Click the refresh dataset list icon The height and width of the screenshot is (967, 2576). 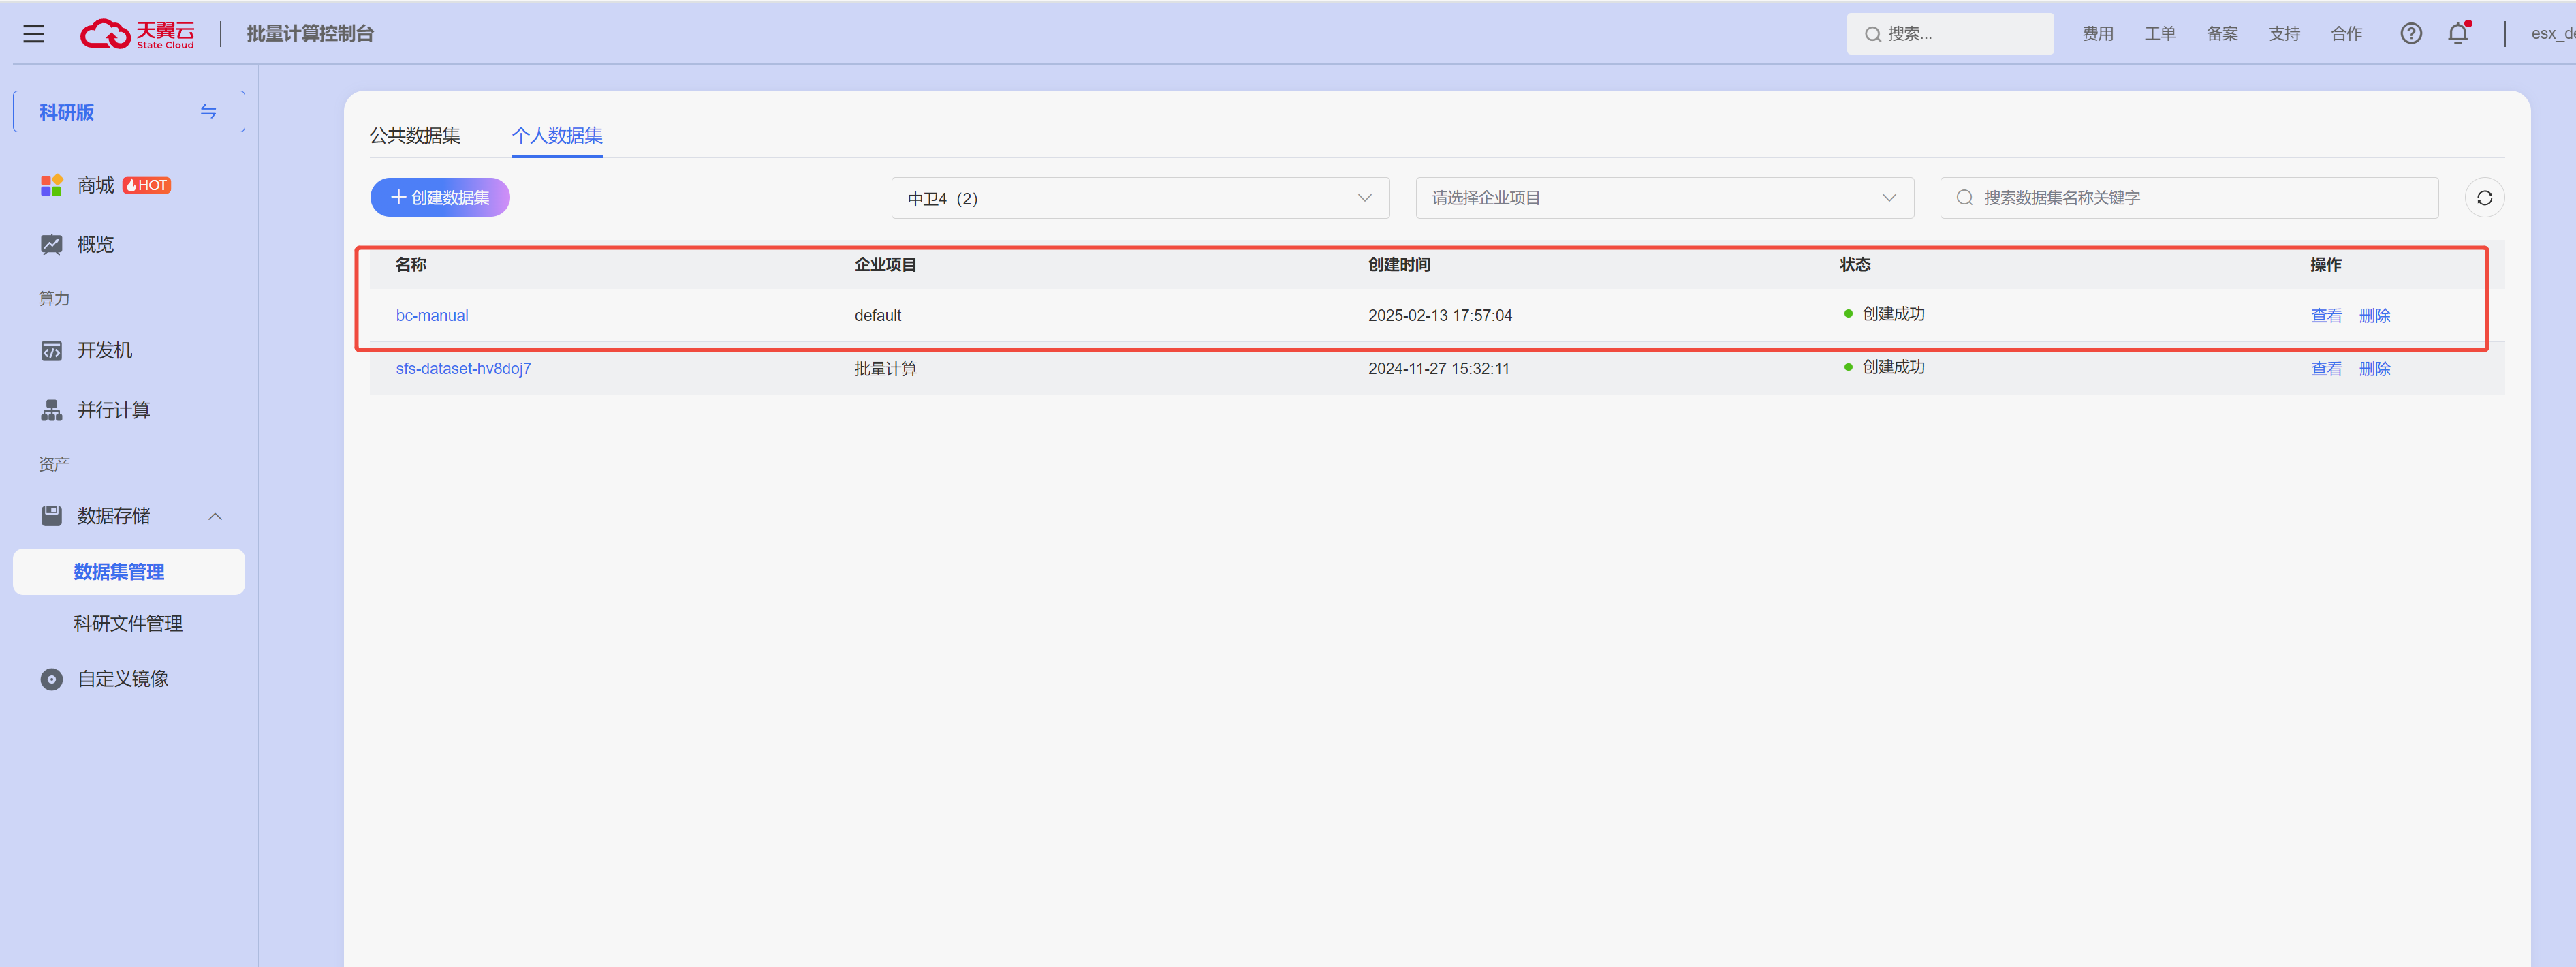tap(2484, 198)
